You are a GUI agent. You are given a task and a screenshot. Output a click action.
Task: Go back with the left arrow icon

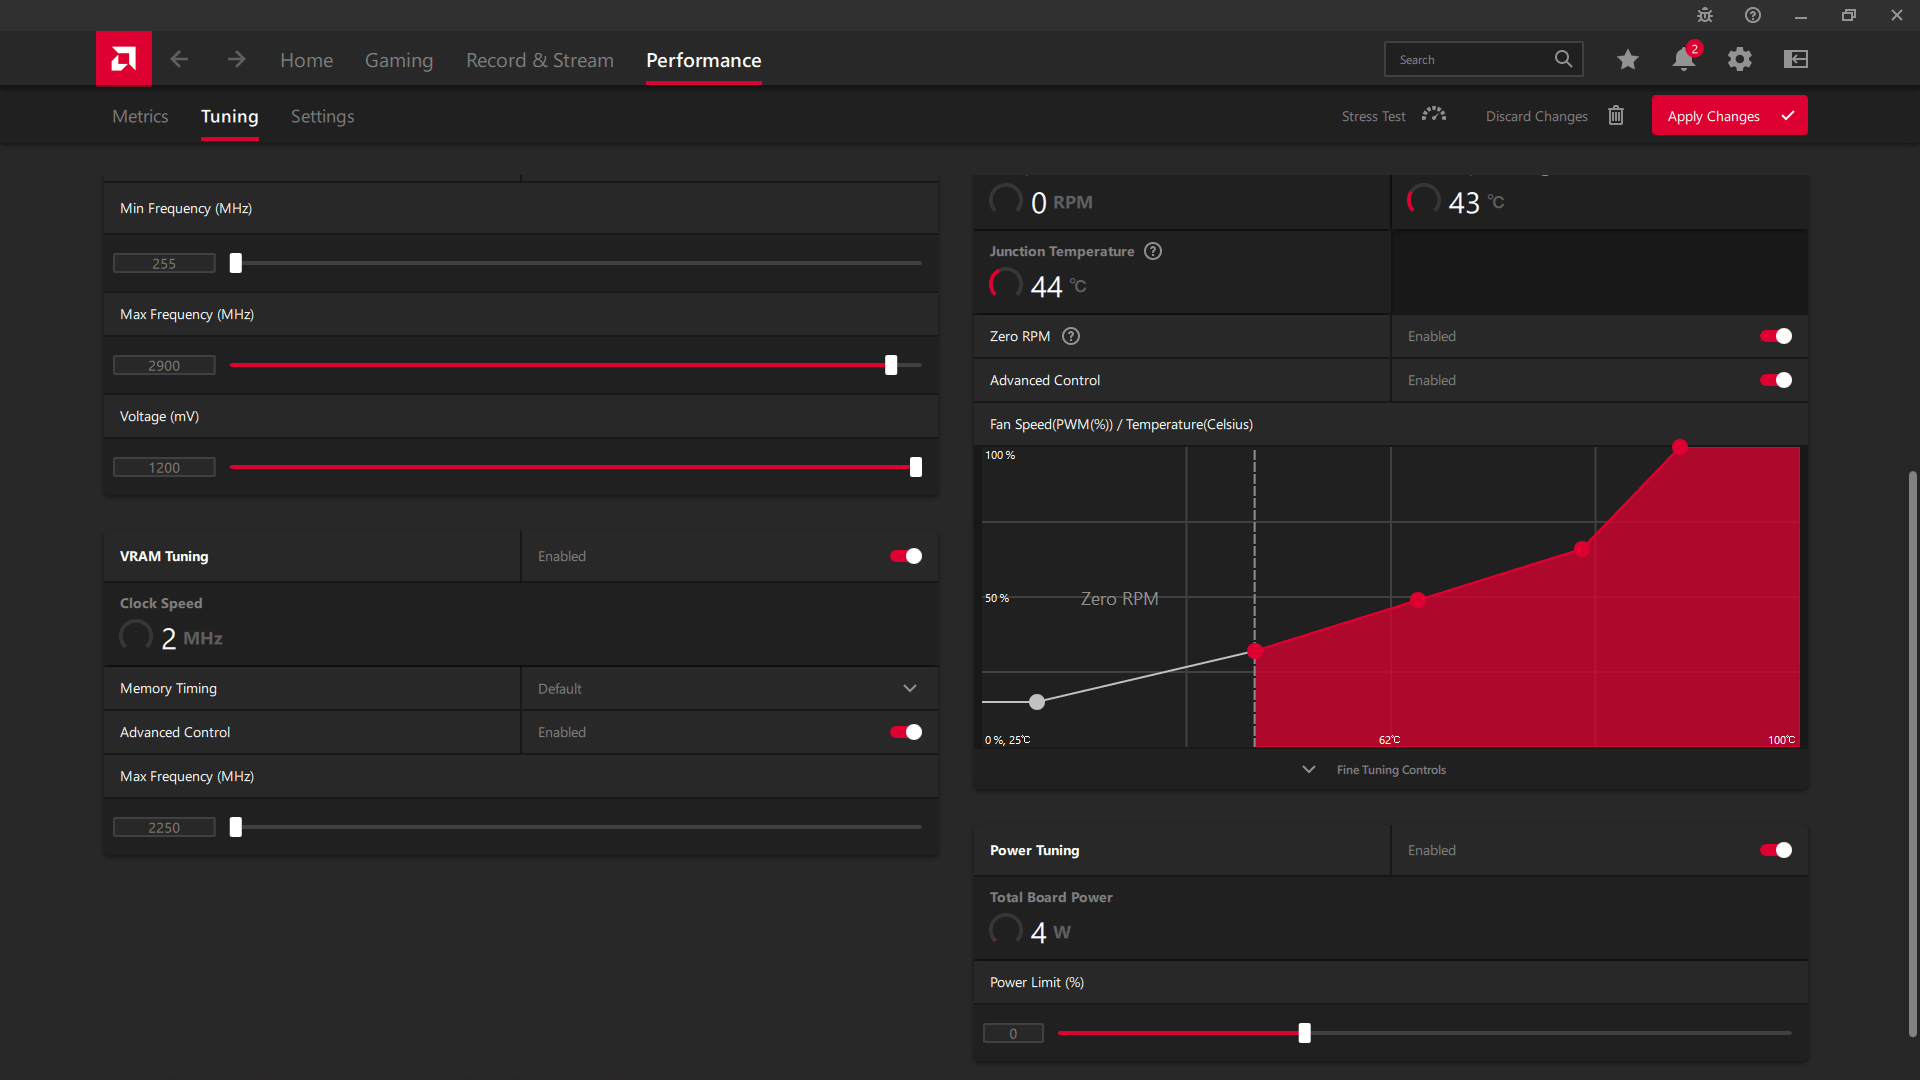point(179,59)
